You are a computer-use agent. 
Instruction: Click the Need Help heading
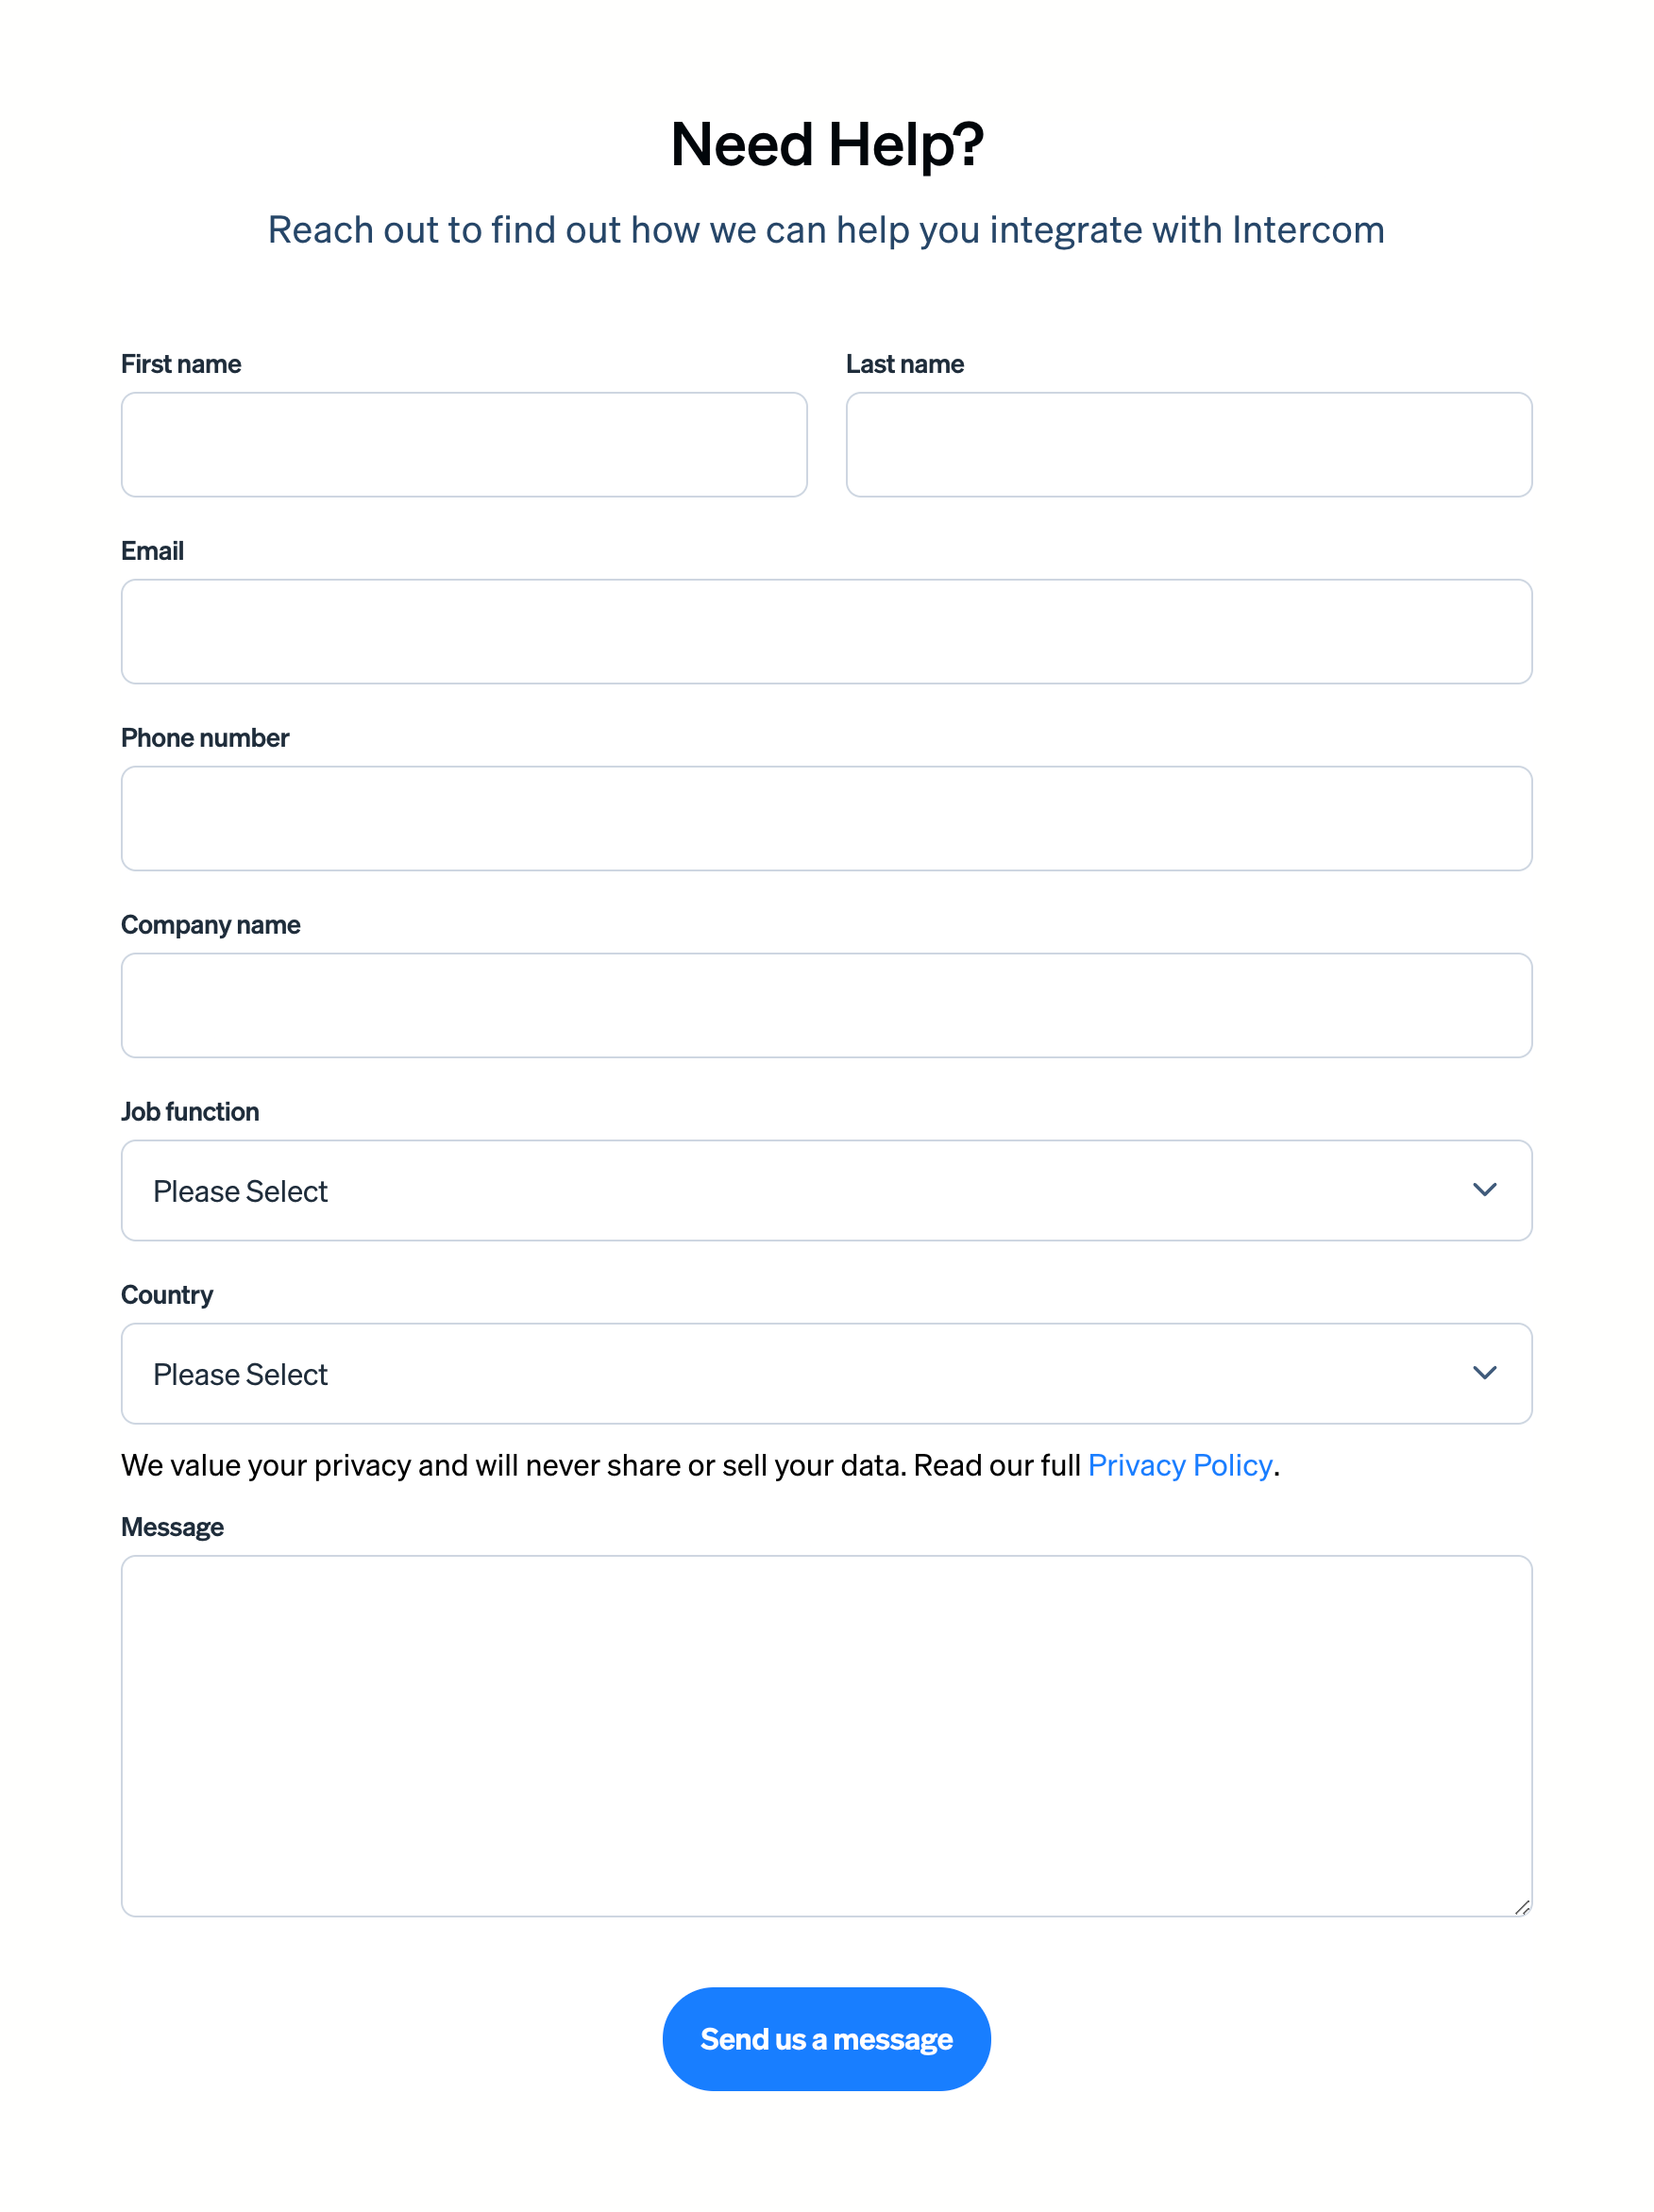[x=827, y=143]
